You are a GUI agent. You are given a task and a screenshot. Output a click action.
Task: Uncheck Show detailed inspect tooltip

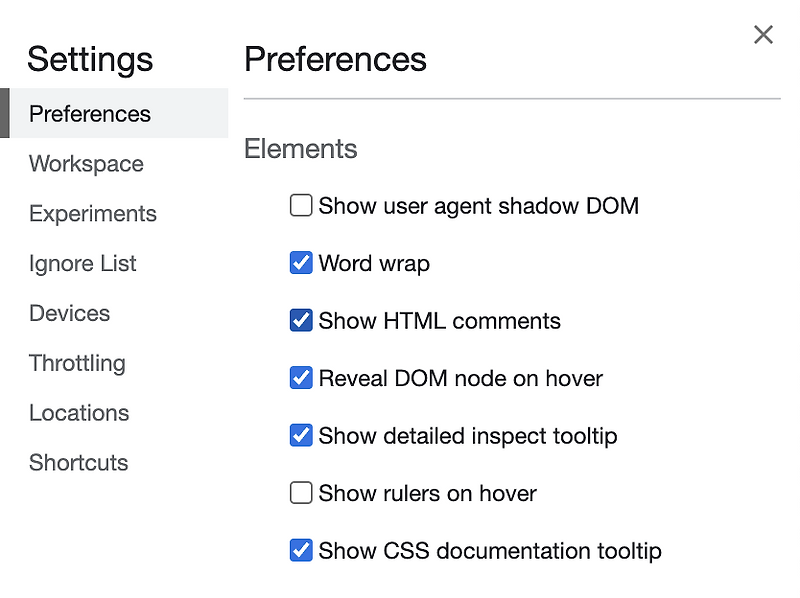point(301,436)
